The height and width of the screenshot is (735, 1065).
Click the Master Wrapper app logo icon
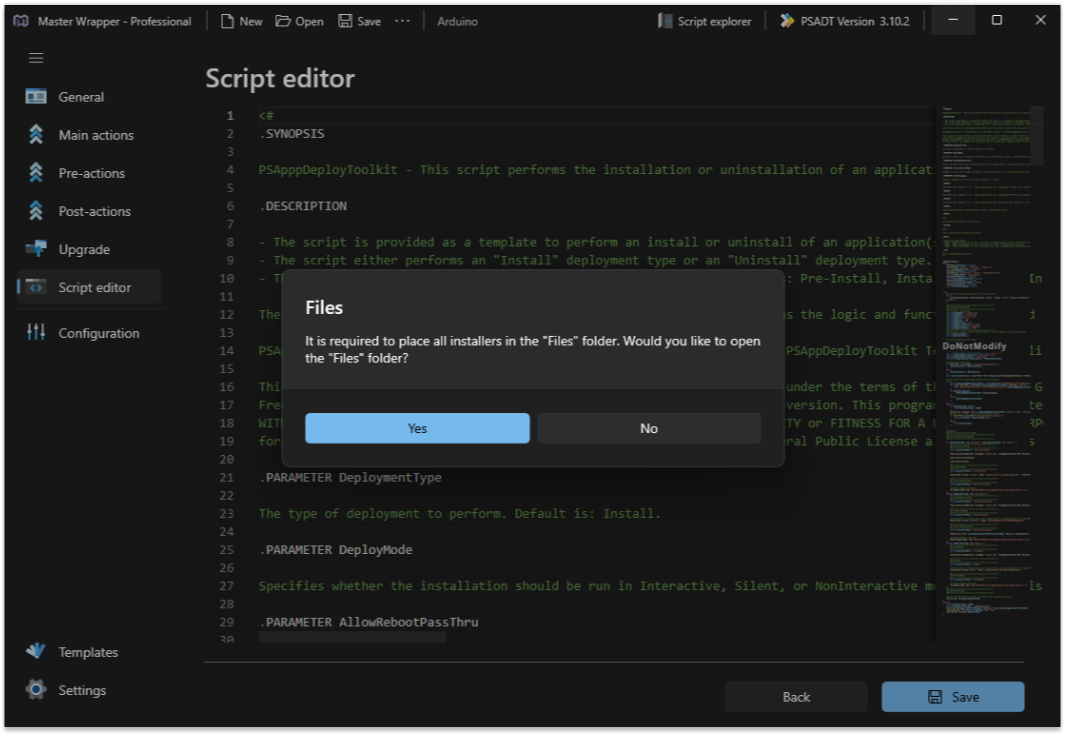pyautogui.click(x=21, y=21)
